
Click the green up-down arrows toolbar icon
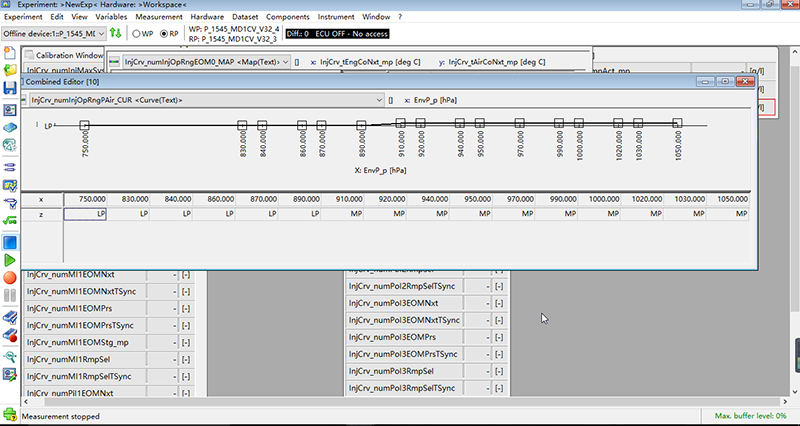pos(116,34)
